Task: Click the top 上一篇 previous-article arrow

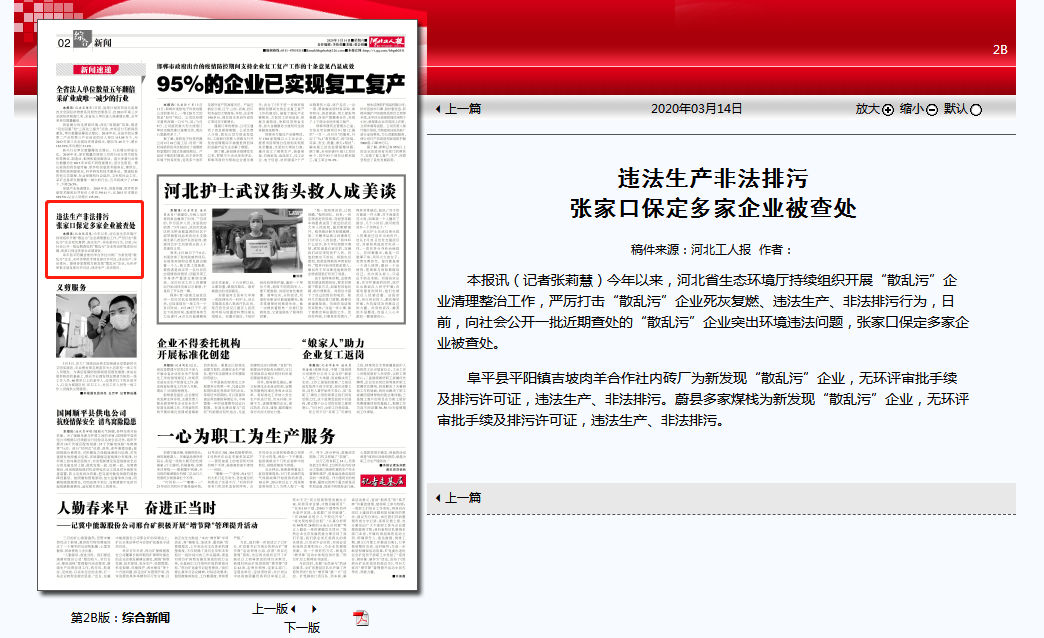Action: coord(438,109)
